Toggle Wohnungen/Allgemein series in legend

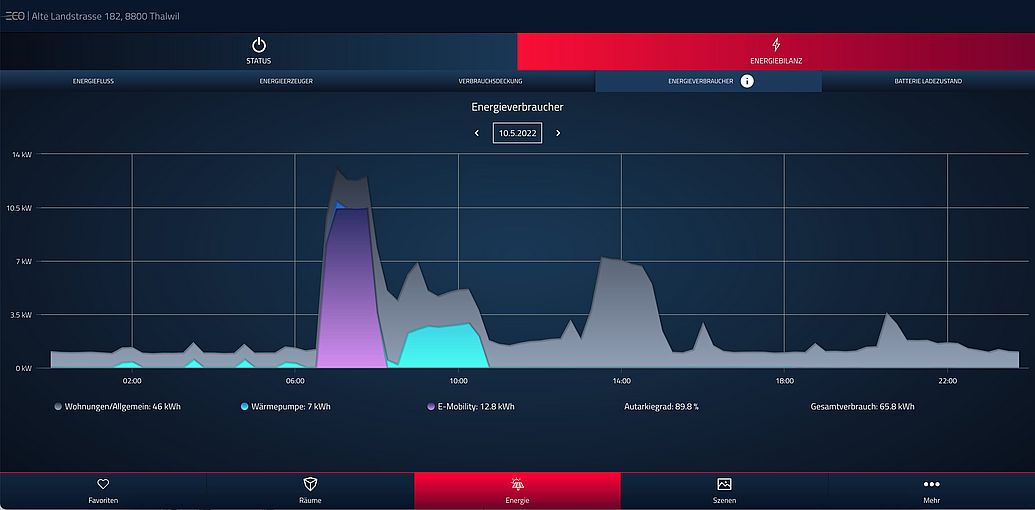117,407
